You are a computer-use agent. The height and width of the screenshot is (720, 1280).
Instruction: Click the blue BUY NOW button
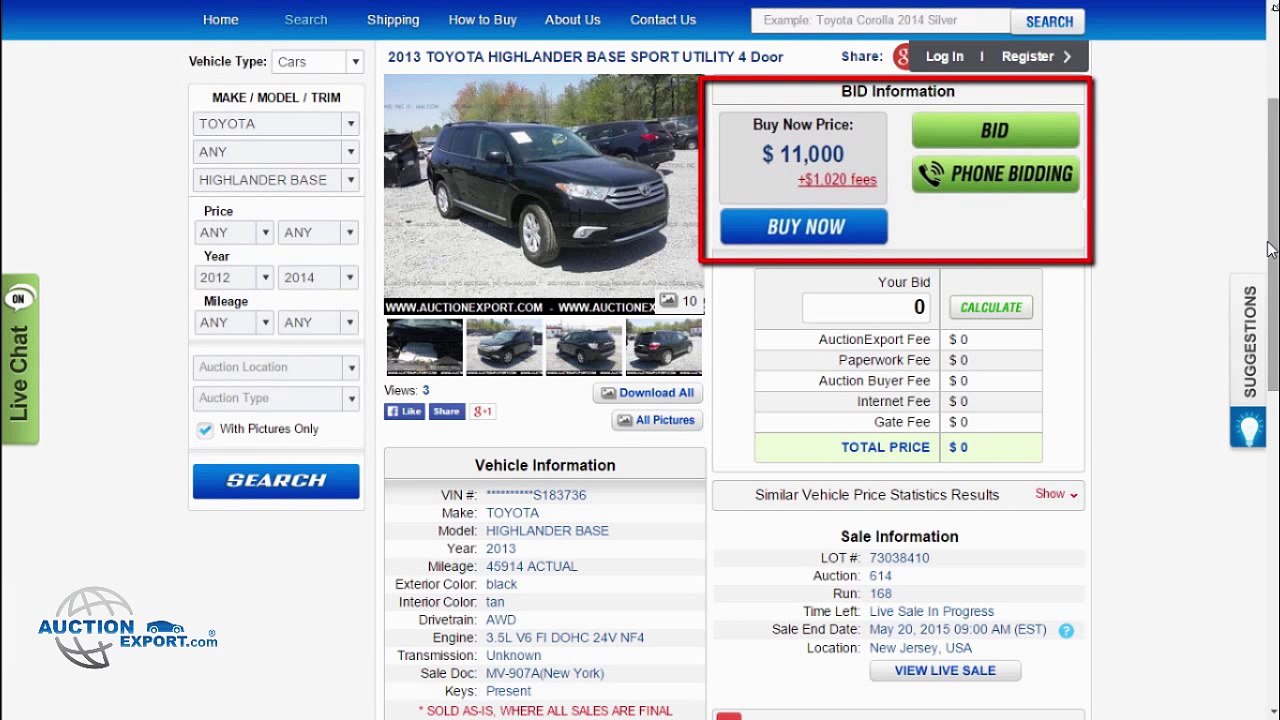[x=804, y=227]
